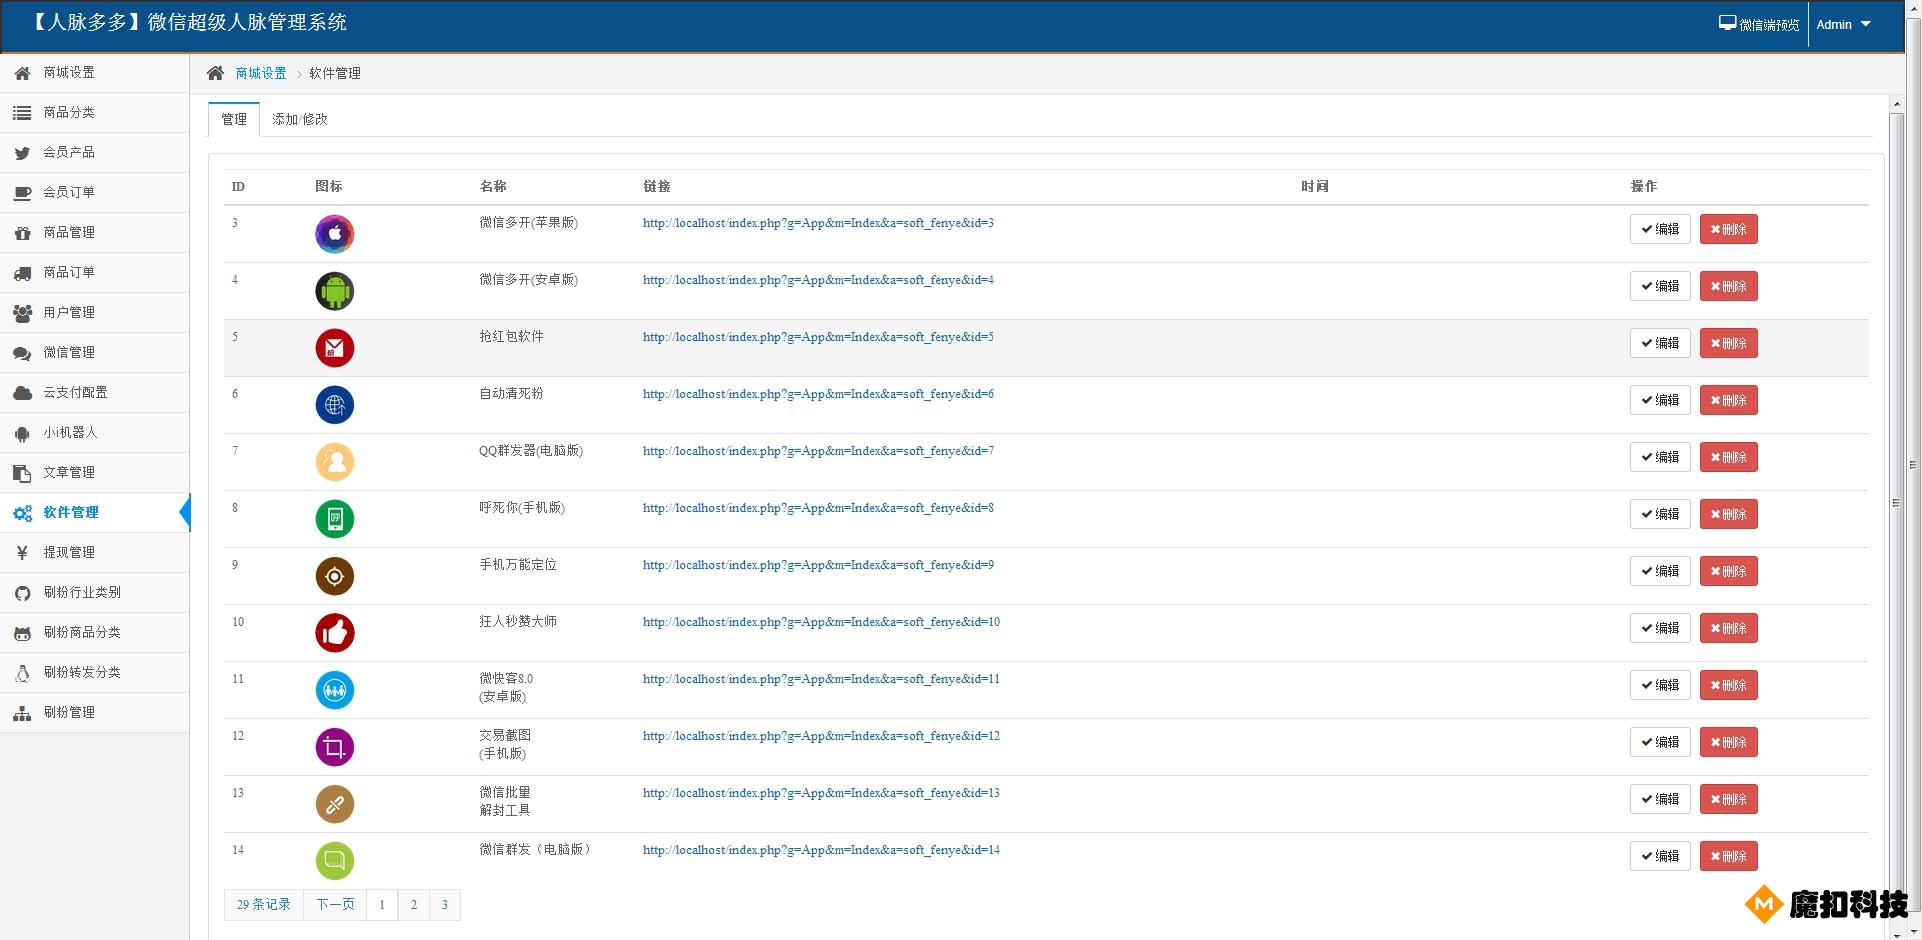Open 提现管理 in the sidebar
The image size is (1922, 940).
coord(95,553)
